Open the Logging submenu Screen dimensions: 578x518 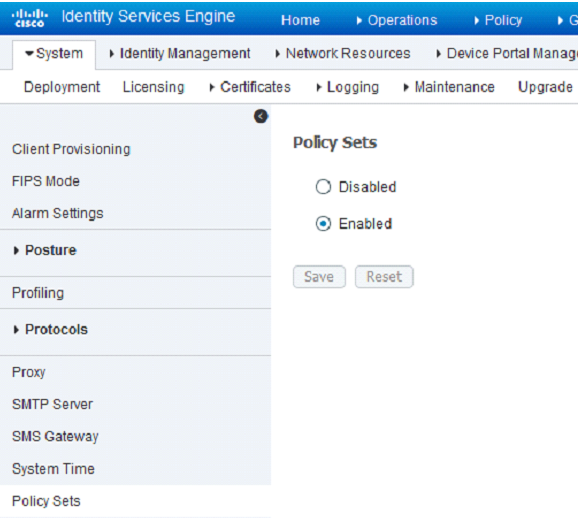(348, 87)
